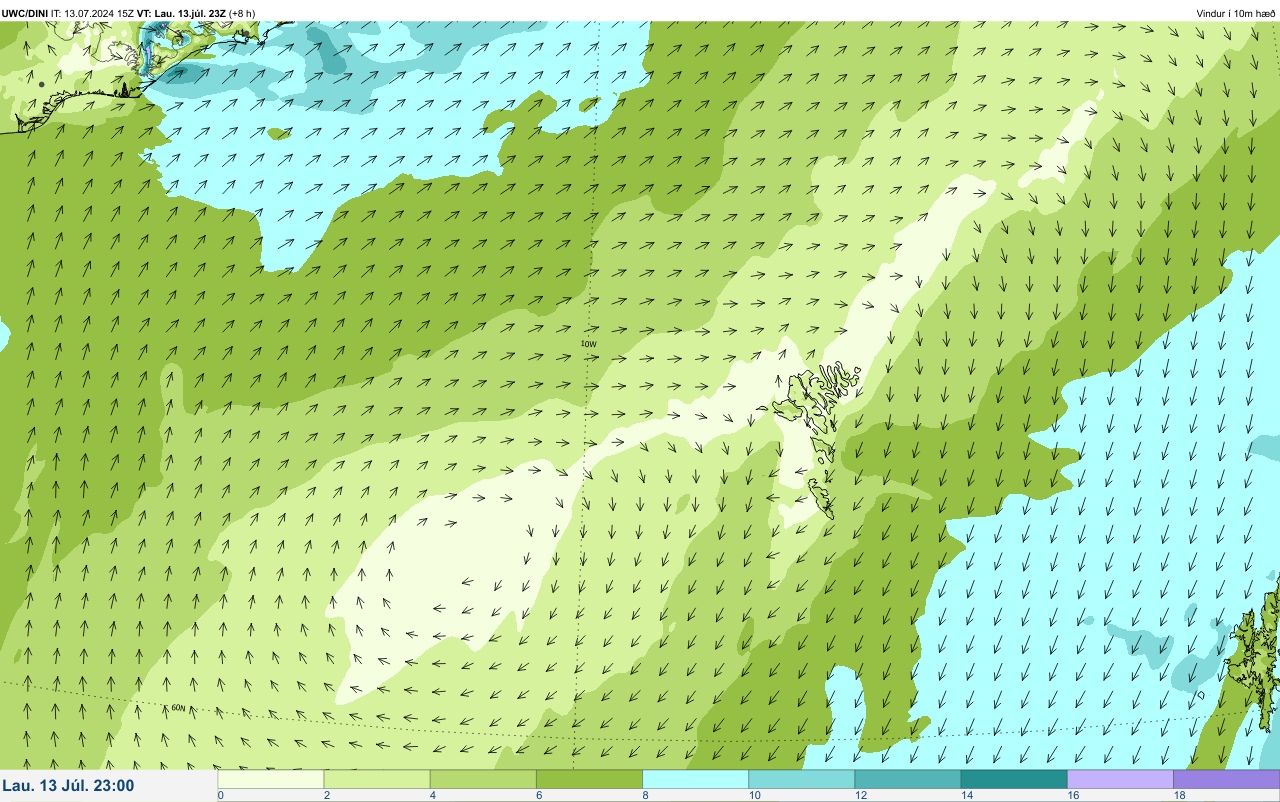Screen dimensions: 1280x802
Task: Click the '(+8 h)' forecast offset text
Action: point(242,13)
